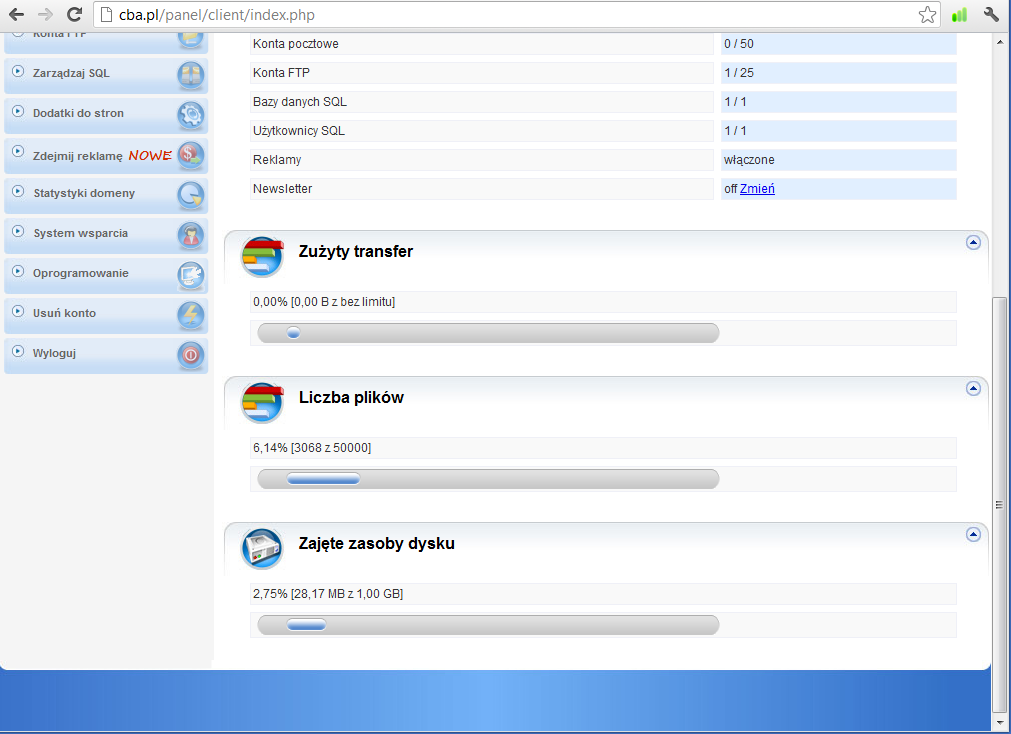The width and height of the screenshot is (1011, 734).
Task: Open Dodatki do stron menu item
Action: tap(106, 115)
